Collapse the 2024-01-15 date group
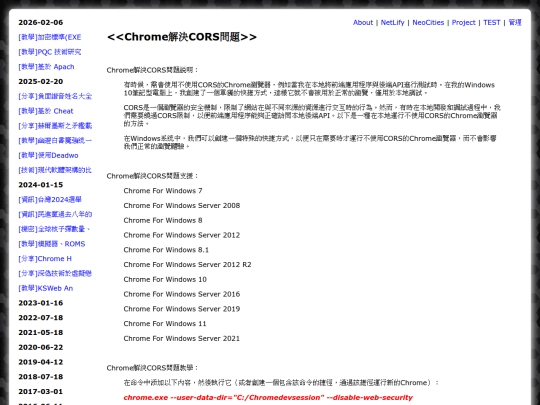 [x=41, y=185]
